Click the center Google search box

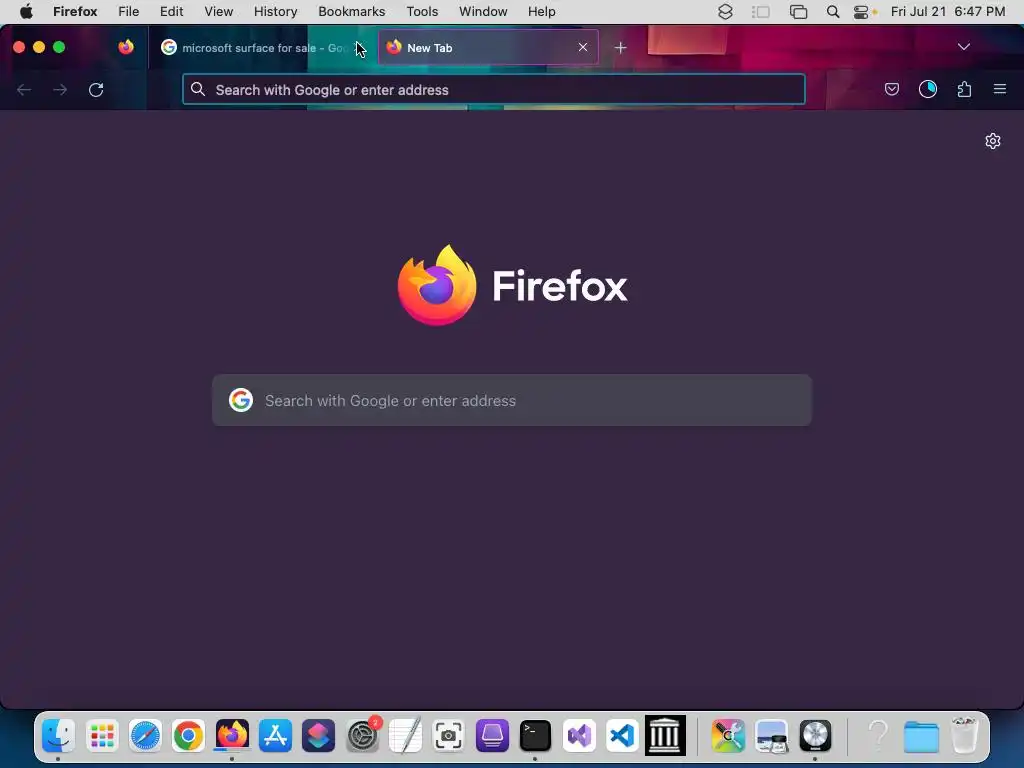coord(512,400)
